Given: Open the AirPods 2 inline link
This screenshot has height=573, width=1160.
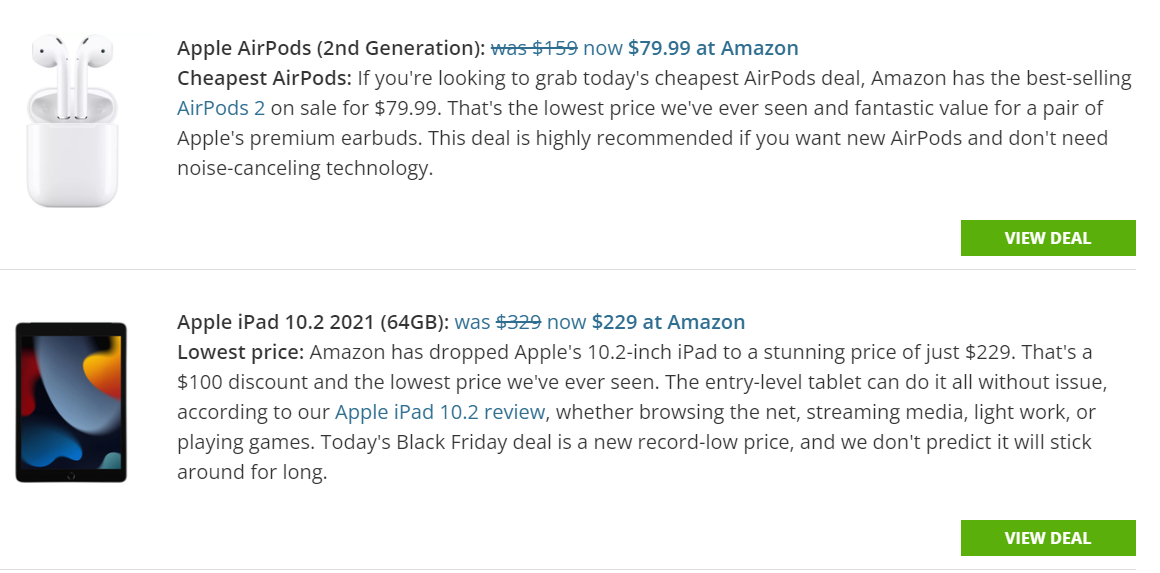Looking at the screenshot, I should click(220, 108).
